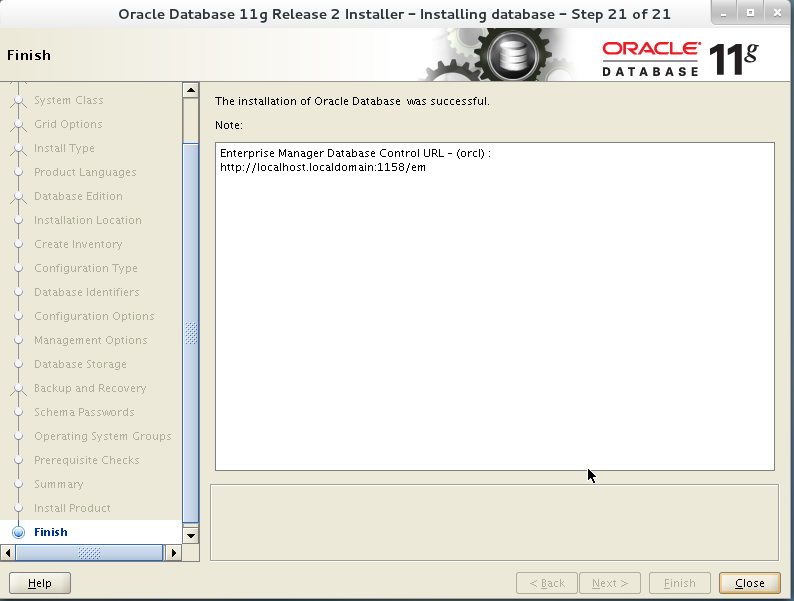Viewport: 794px width, 601px height.
Task: Click the sidebar scroll right arrow
Action: (173, 552)
